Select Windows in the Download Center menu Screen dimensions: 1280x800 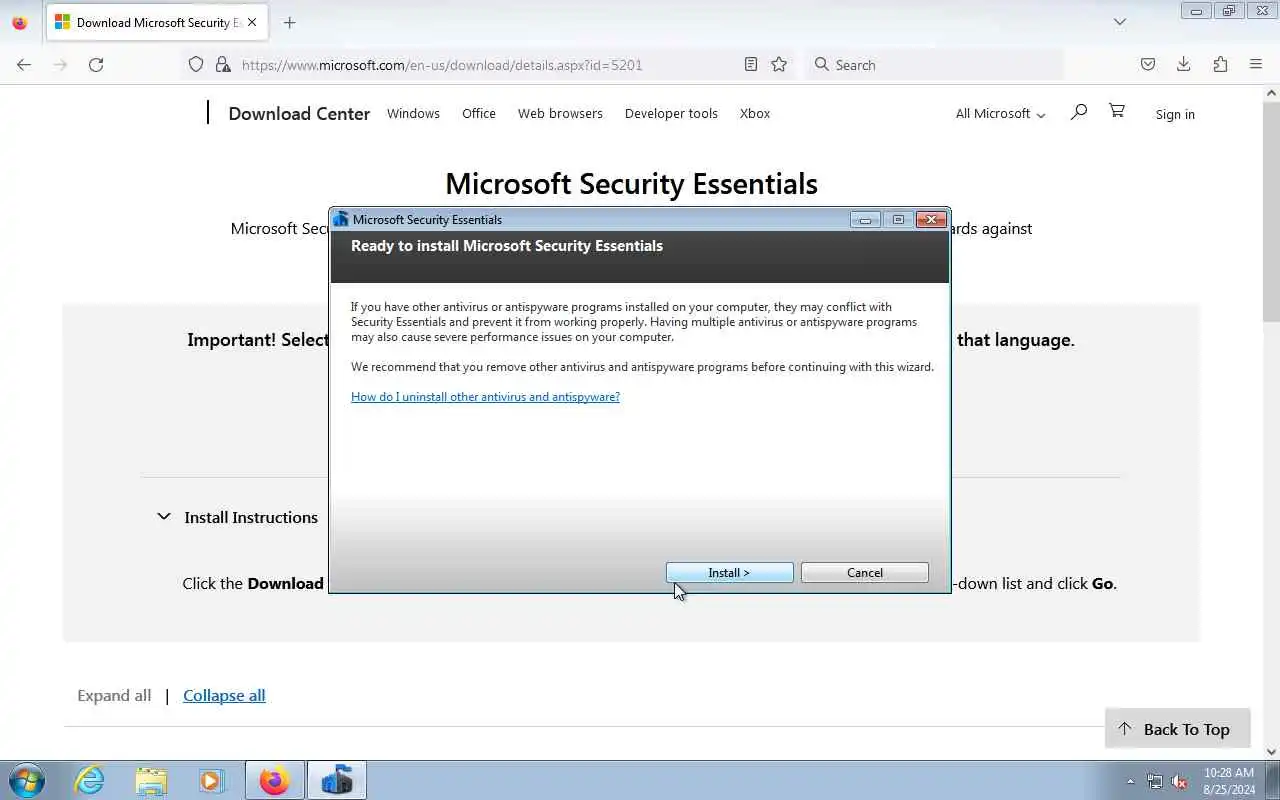click(x=413, y=114)
